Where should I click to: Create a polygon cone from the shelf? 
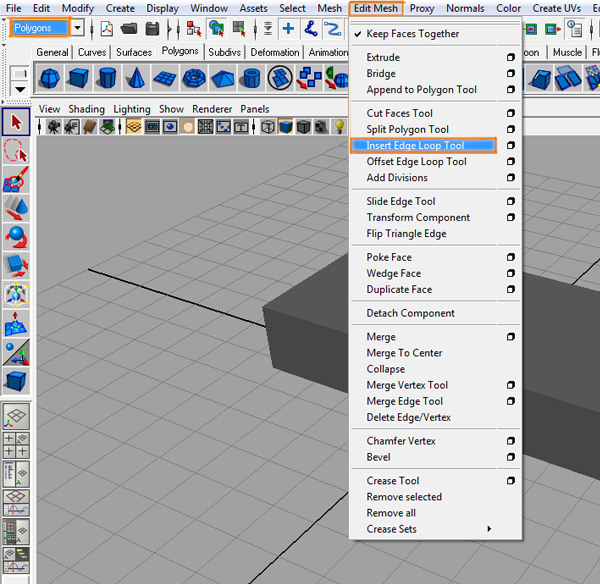136,78
